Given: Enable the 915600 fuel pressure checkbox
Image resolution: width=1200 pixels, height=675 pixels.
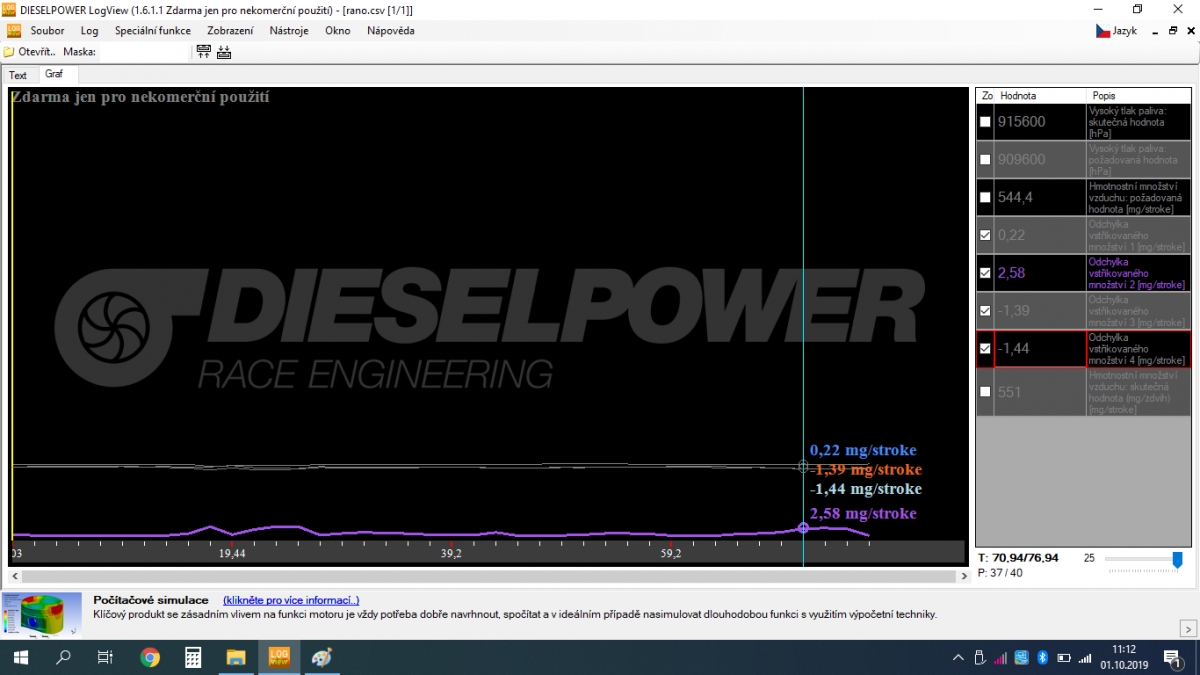Looking at the screenshot, I should [985, 121].
